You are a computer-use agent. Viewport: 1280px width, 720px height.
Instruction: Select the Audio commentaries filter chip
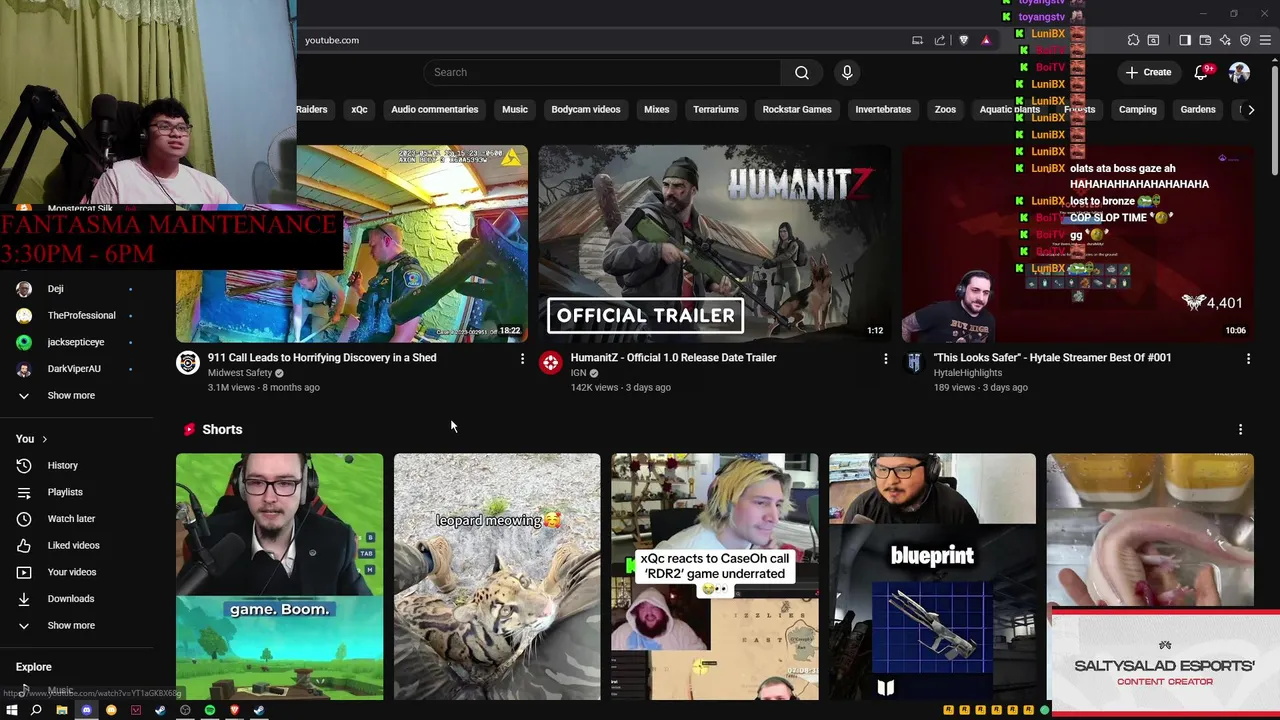coord(434,109)
